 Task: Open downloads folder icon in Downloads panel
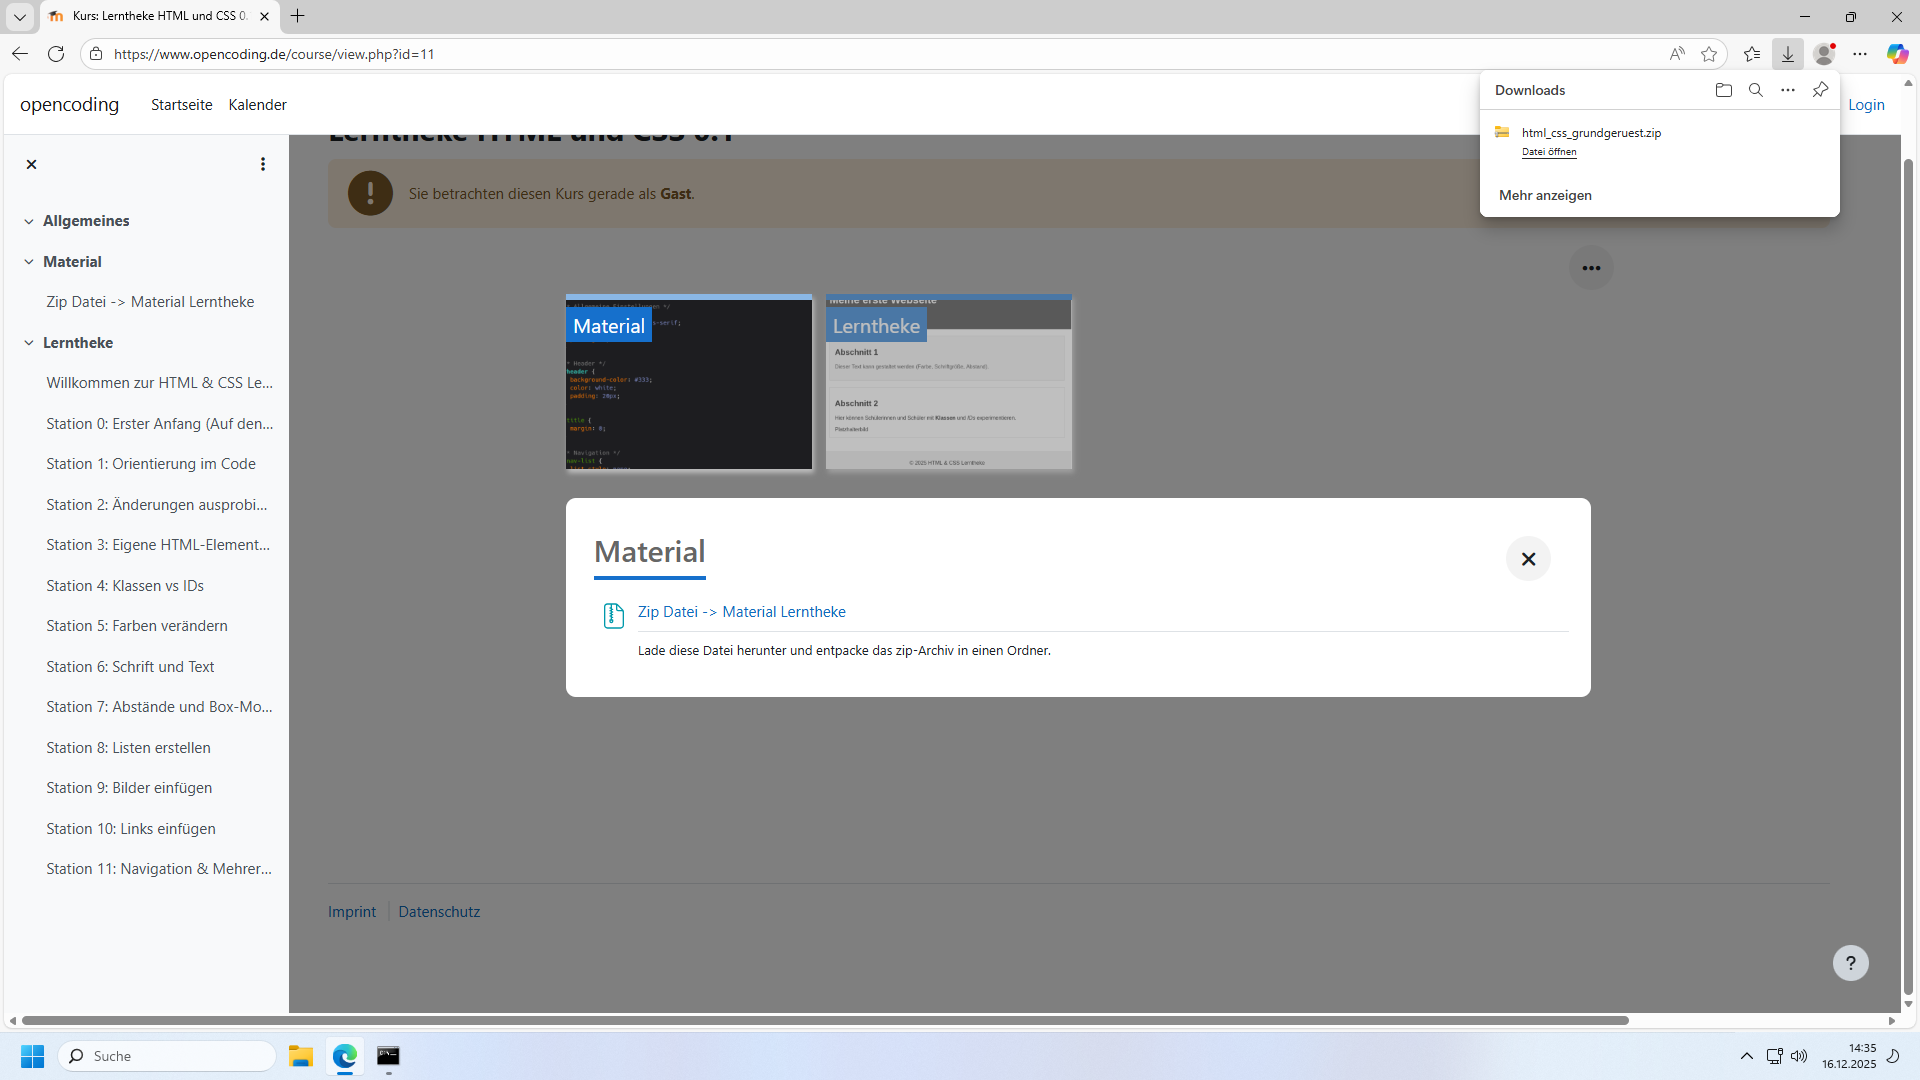point(1723,90)
